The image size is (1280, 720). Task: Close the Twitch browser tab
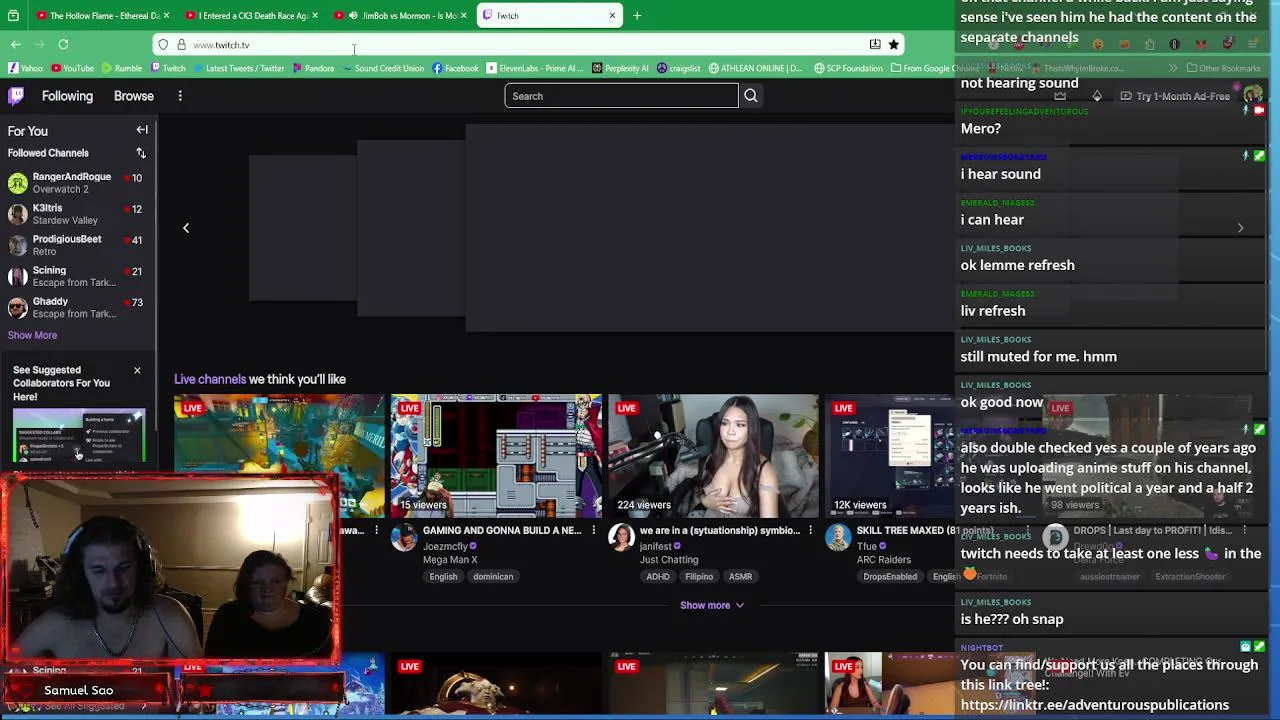click(x=612, y=15)
